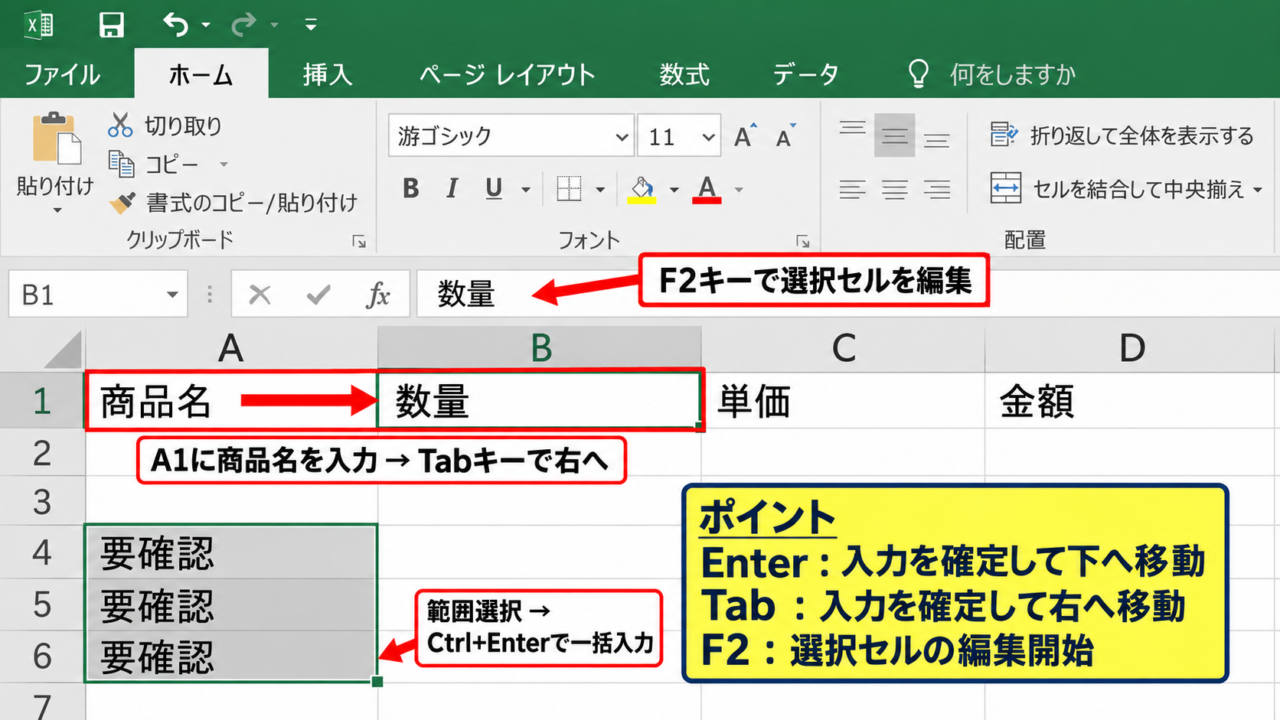Toggle bold formatting
This screenshot has height=720, width=1280.
point(410,188)
